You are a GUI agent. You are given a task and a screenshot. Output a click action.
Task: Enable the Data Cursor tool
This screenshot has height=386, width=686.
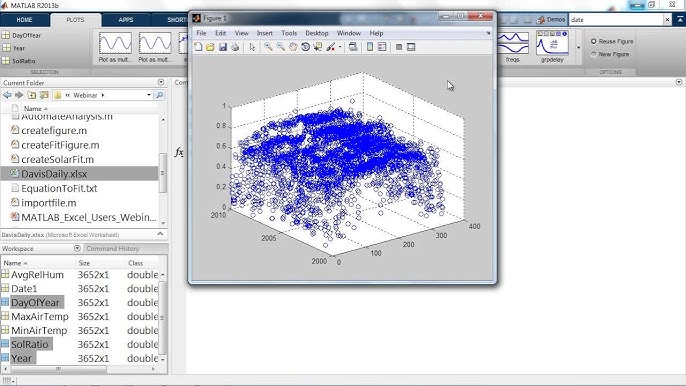pyautogui.click(x=318, y=47)
